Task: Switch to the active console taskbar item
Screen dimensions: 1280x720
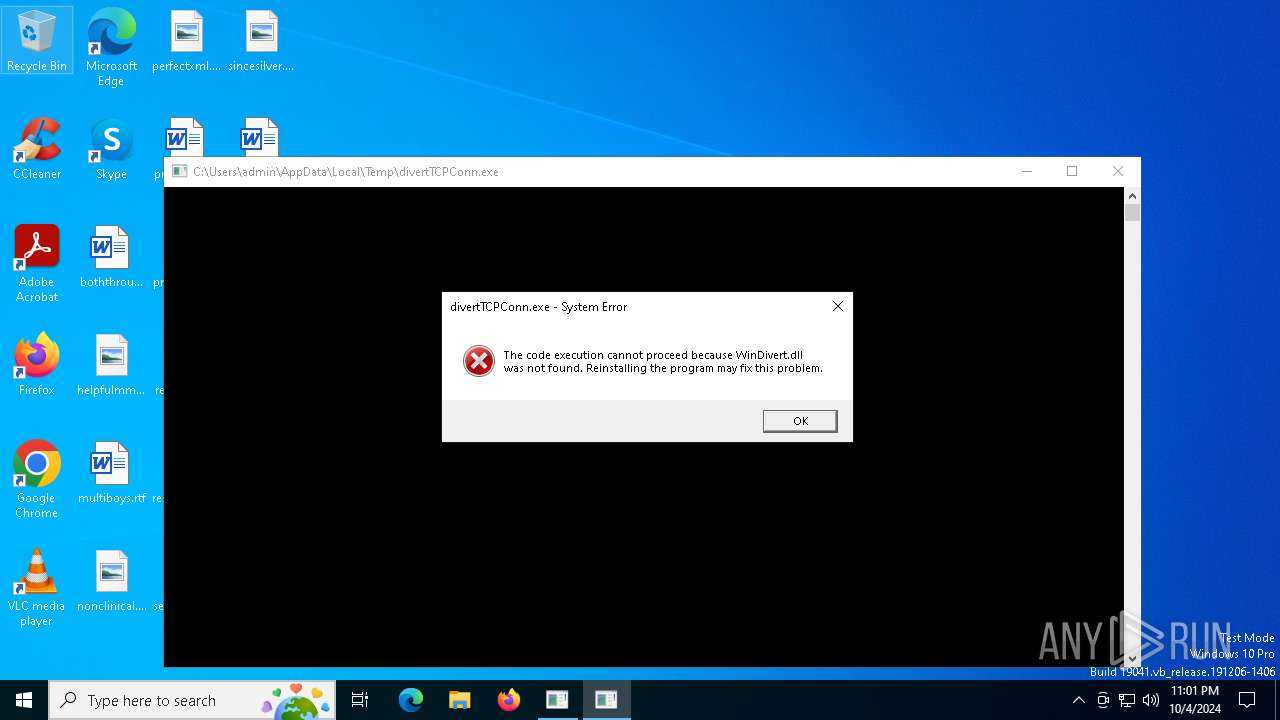Action: click(x=606, y=700)
